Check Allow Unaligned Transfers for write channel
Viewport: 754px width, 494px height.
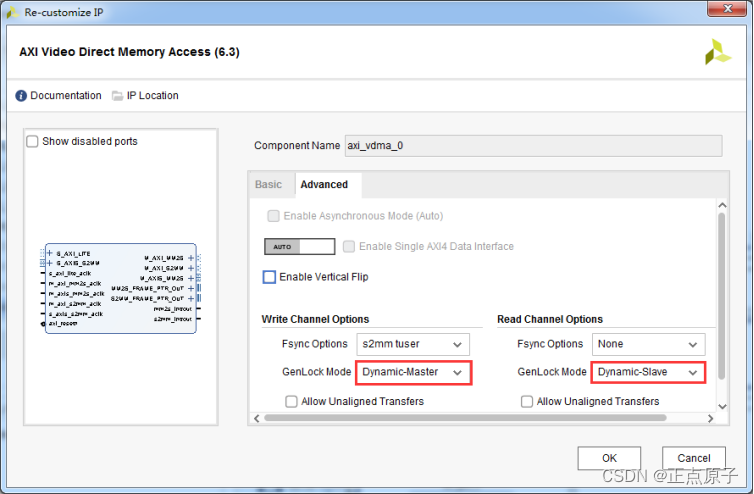(291, 401)
